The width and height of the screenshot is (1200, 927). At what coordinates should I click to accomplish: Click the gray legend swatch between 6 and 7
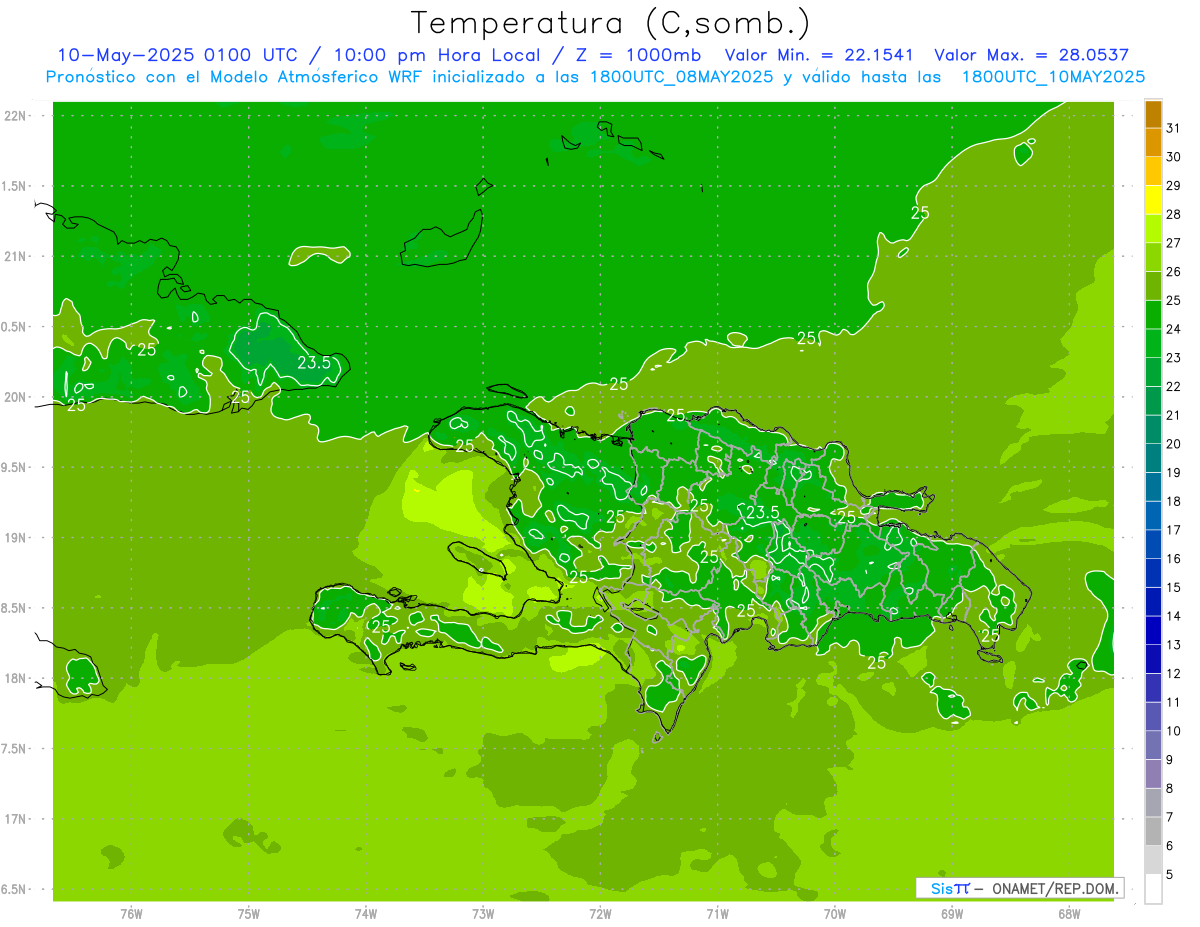1153,832
